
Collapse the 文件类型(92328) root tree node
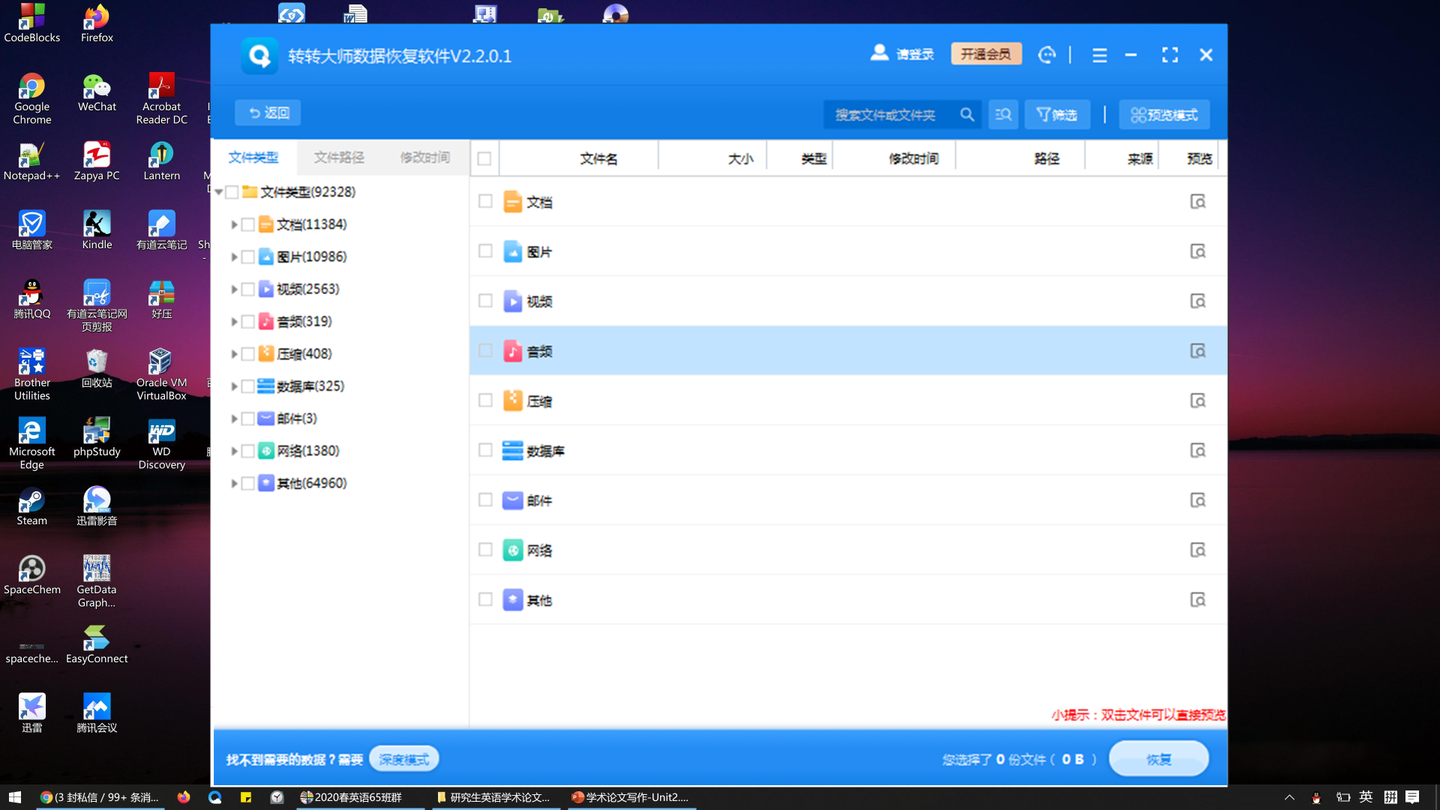coord(219,192)
